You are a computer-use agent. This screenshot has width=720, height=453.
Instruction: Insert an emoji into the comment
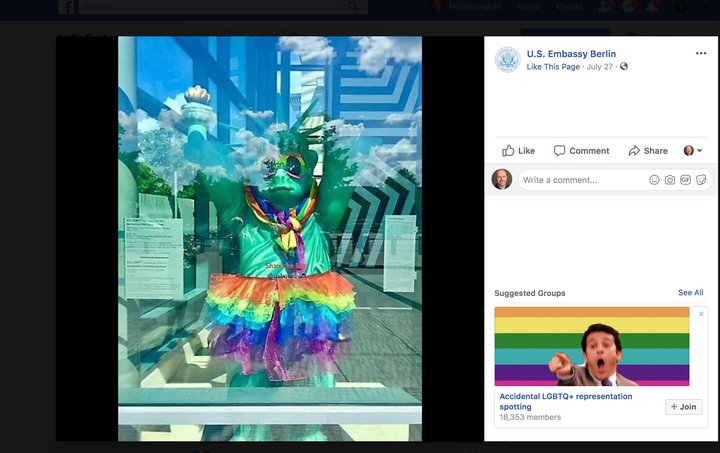654,180
